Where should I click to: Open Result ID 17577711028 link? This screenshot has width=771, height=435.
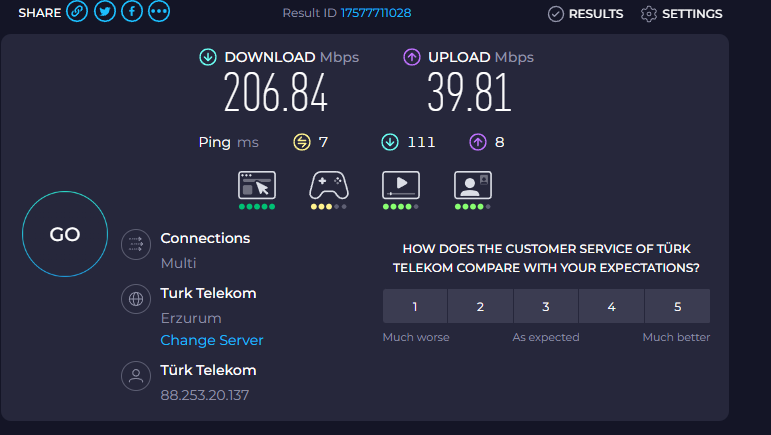[x=376, y=13]
